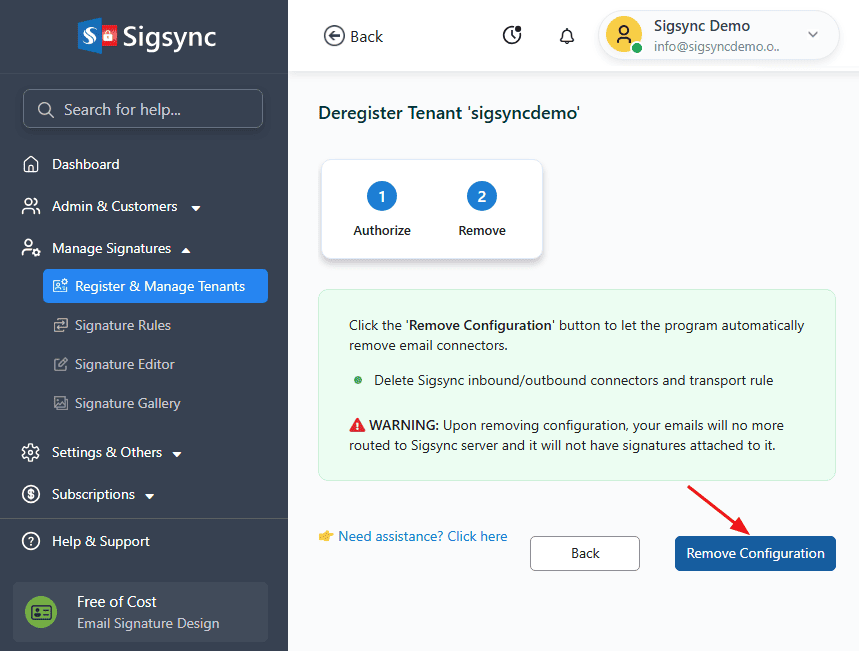Collapse the Manage Signatures section arrow
The width and height of the screenshot is (859, 651).
186,249
